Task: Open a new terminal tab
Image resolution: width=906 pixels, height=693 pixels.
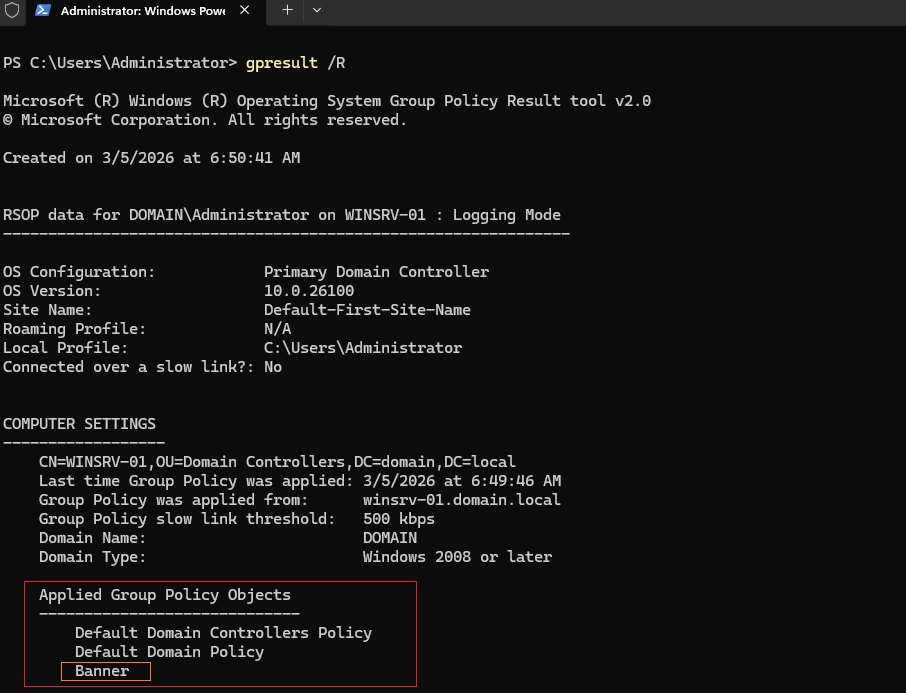Action: (x=287, y=10)
